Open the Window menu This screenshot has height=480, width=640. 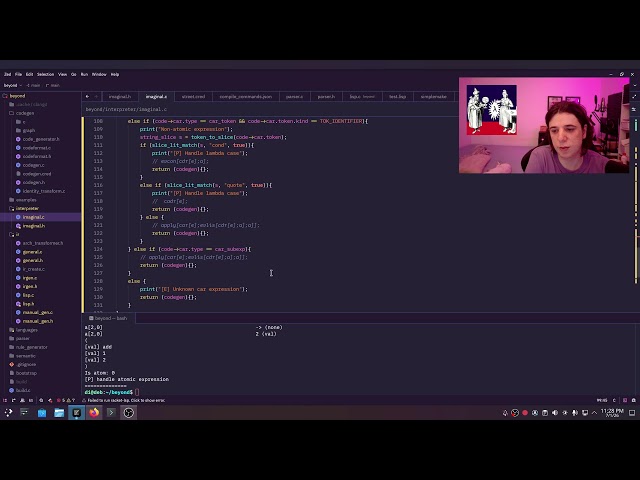pos(99,74)
